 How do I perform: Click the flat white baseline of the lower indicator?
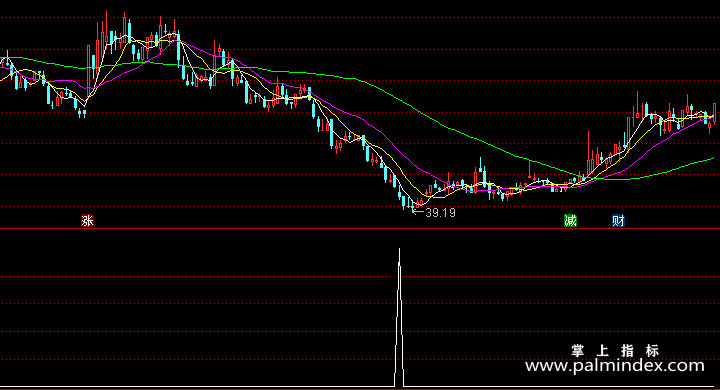tap(197, 386)
